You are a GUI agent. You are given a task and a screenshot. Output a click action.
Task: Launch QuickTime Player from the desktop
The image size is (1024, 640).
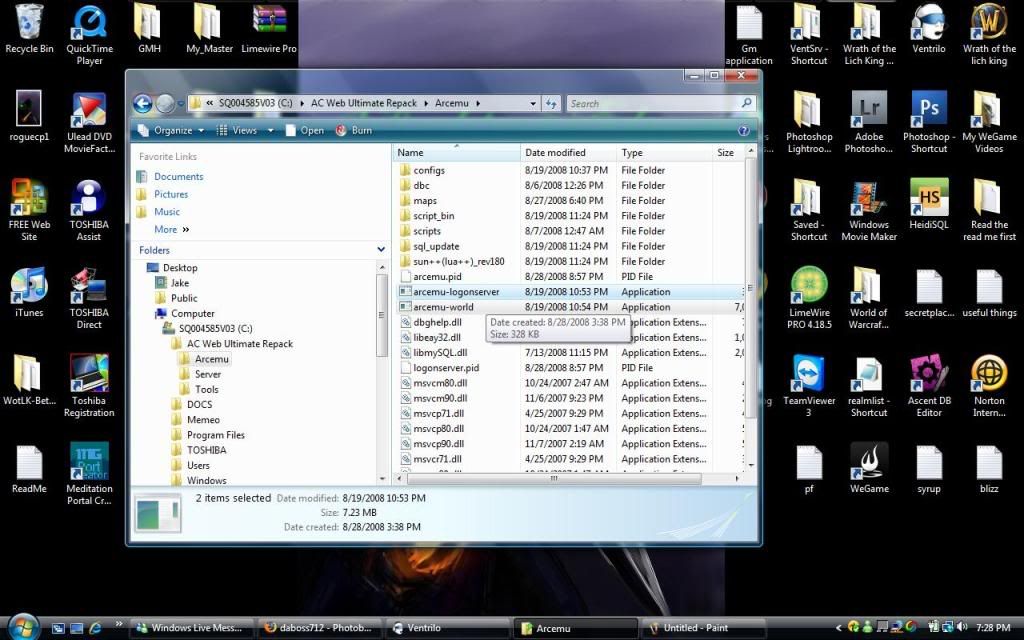(89, 36)
